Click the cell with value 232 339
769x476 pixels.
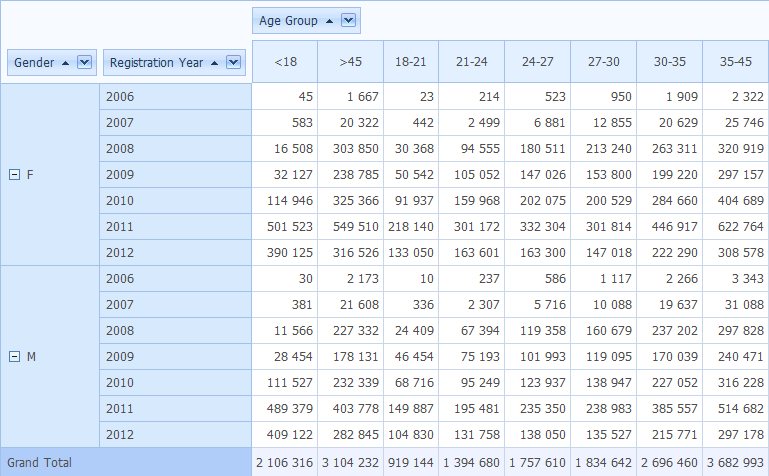pos(350,382)
